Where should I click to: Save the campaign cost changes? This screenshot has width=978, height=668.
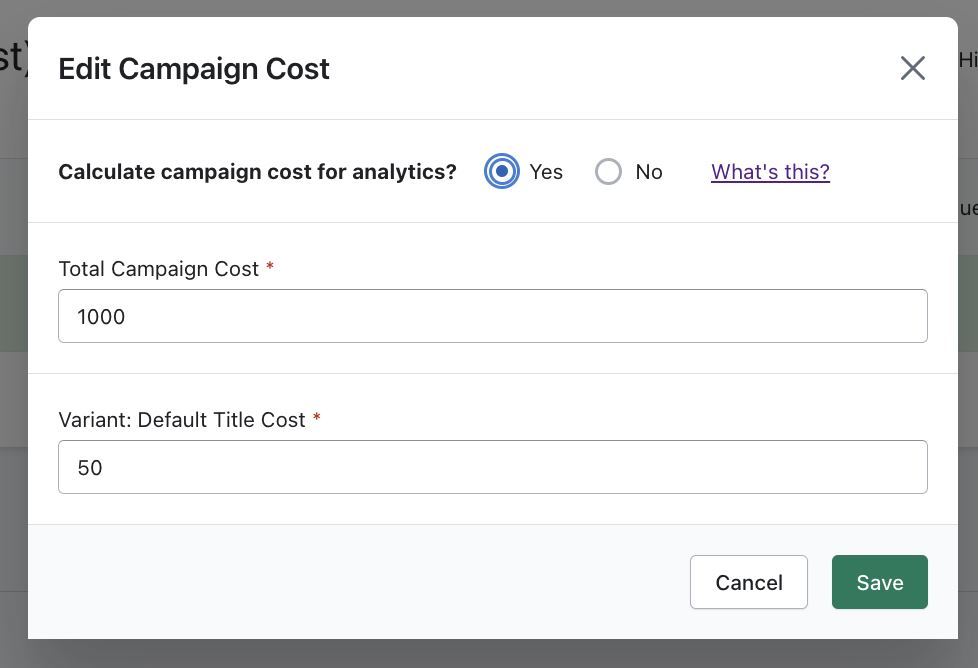click(x=879, y=582)
